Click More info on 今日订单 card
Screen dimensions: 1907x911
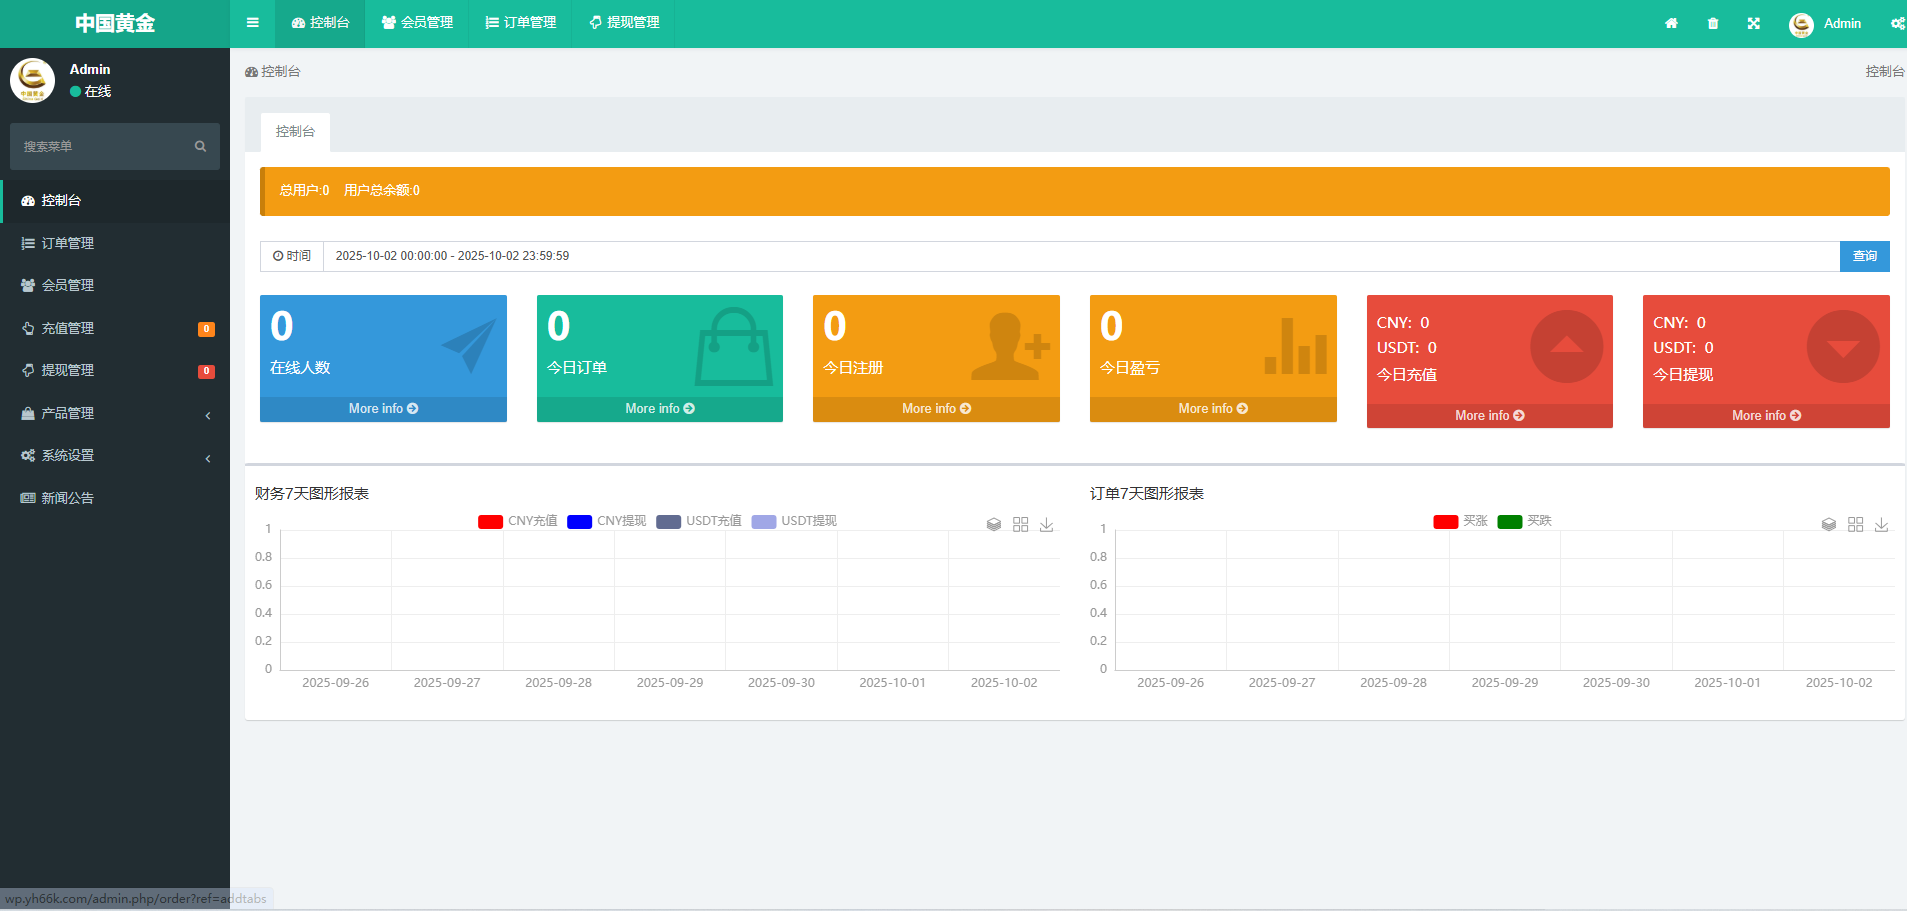coord(659,409)
